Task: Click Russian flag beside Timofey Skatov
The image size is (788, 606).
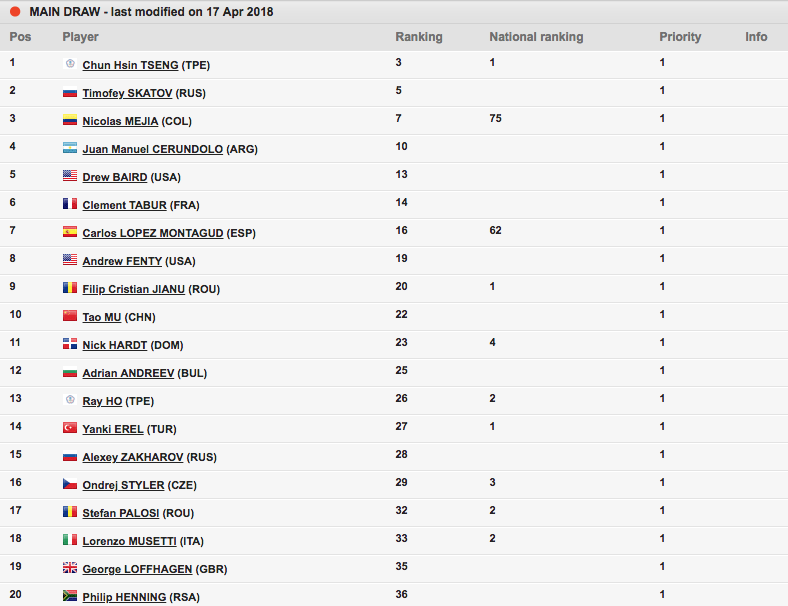Action: (x=70, y=92)
